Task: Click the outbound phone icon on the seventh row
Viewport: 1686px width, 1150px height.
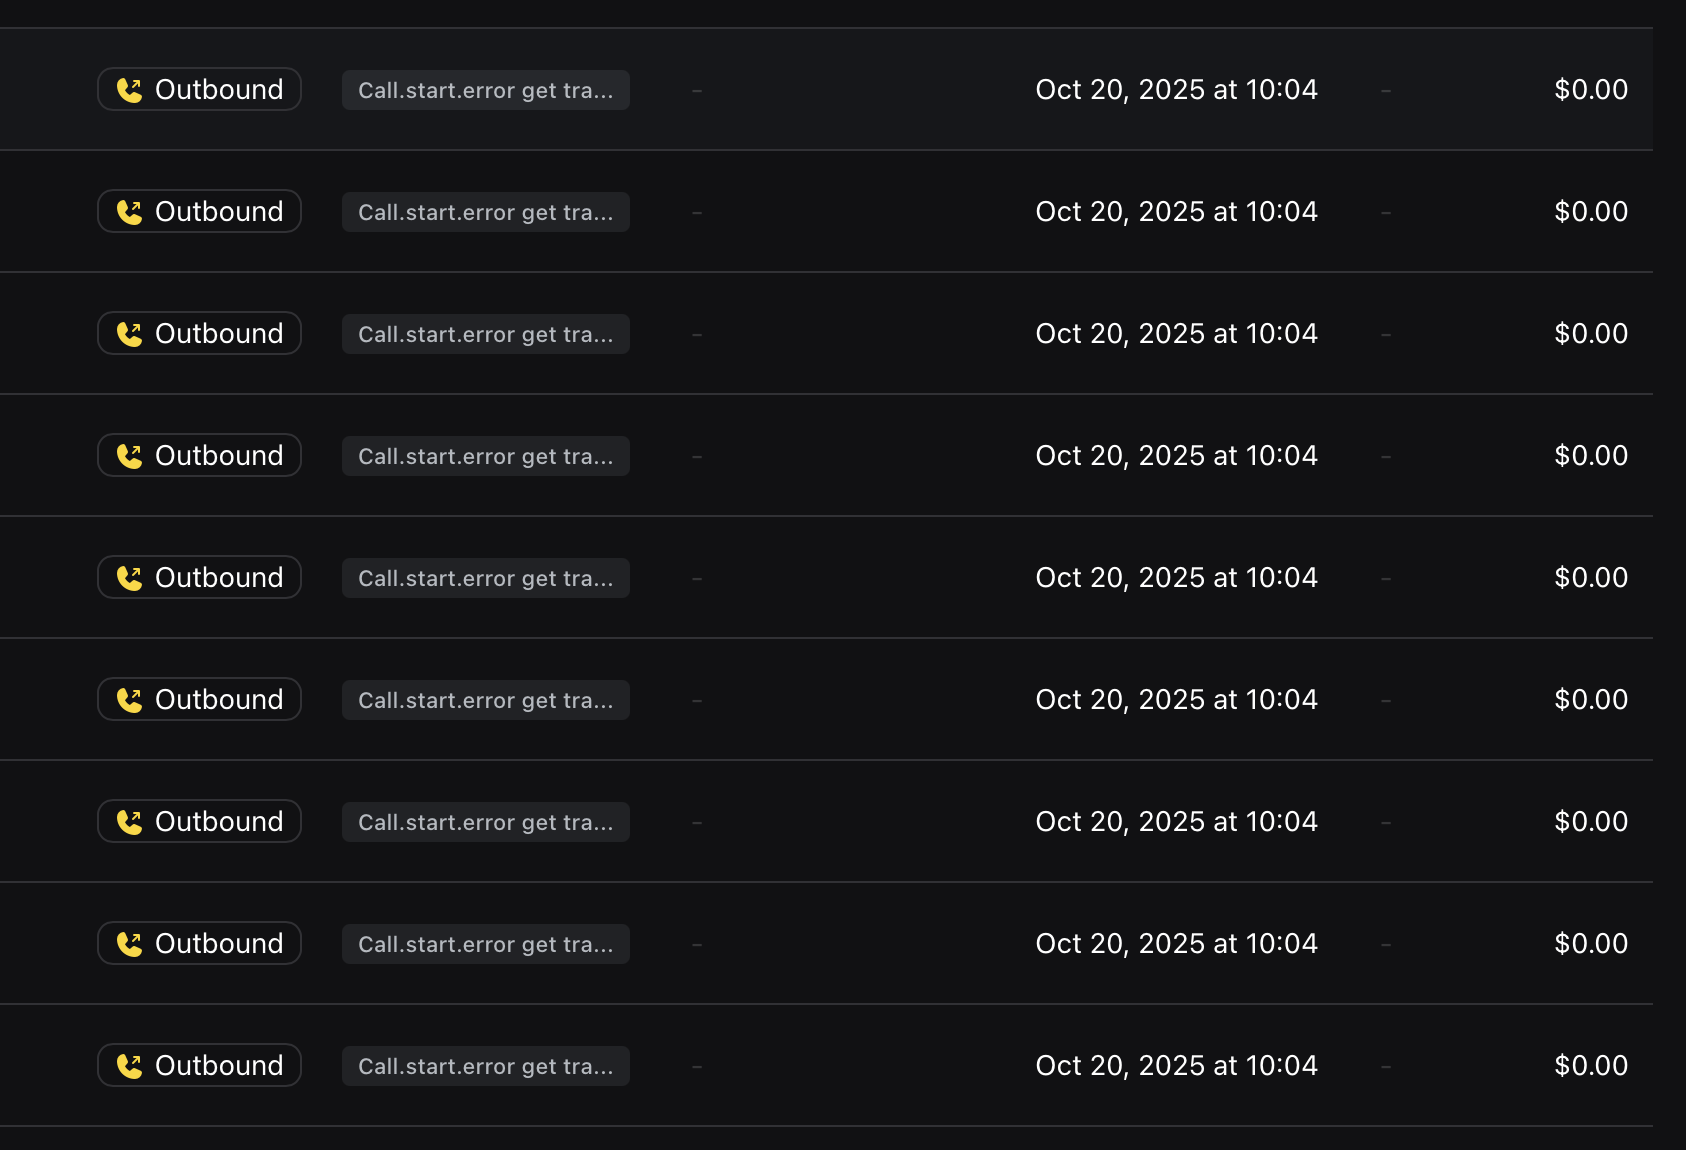Action: pos(129,821)
